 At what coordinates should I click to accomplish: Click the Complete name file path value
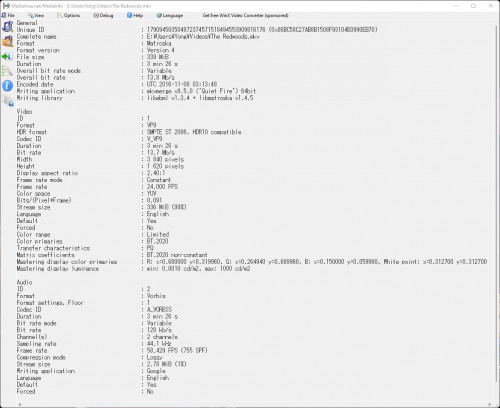[x=203, y=37]
